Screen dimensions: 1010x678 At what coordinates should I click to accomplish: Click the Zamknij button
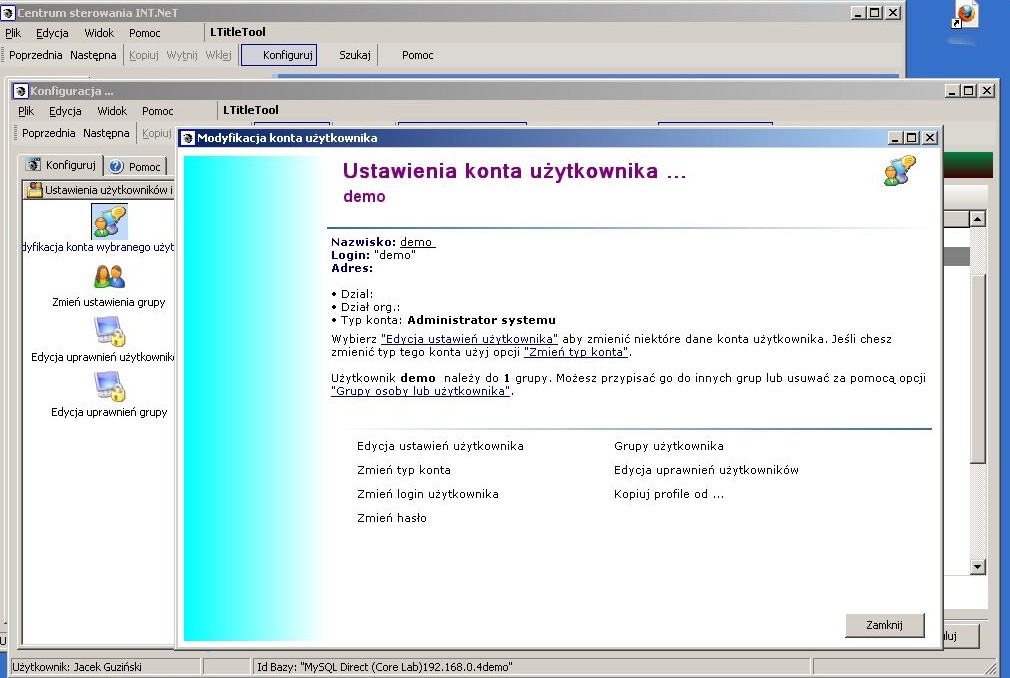884,625
